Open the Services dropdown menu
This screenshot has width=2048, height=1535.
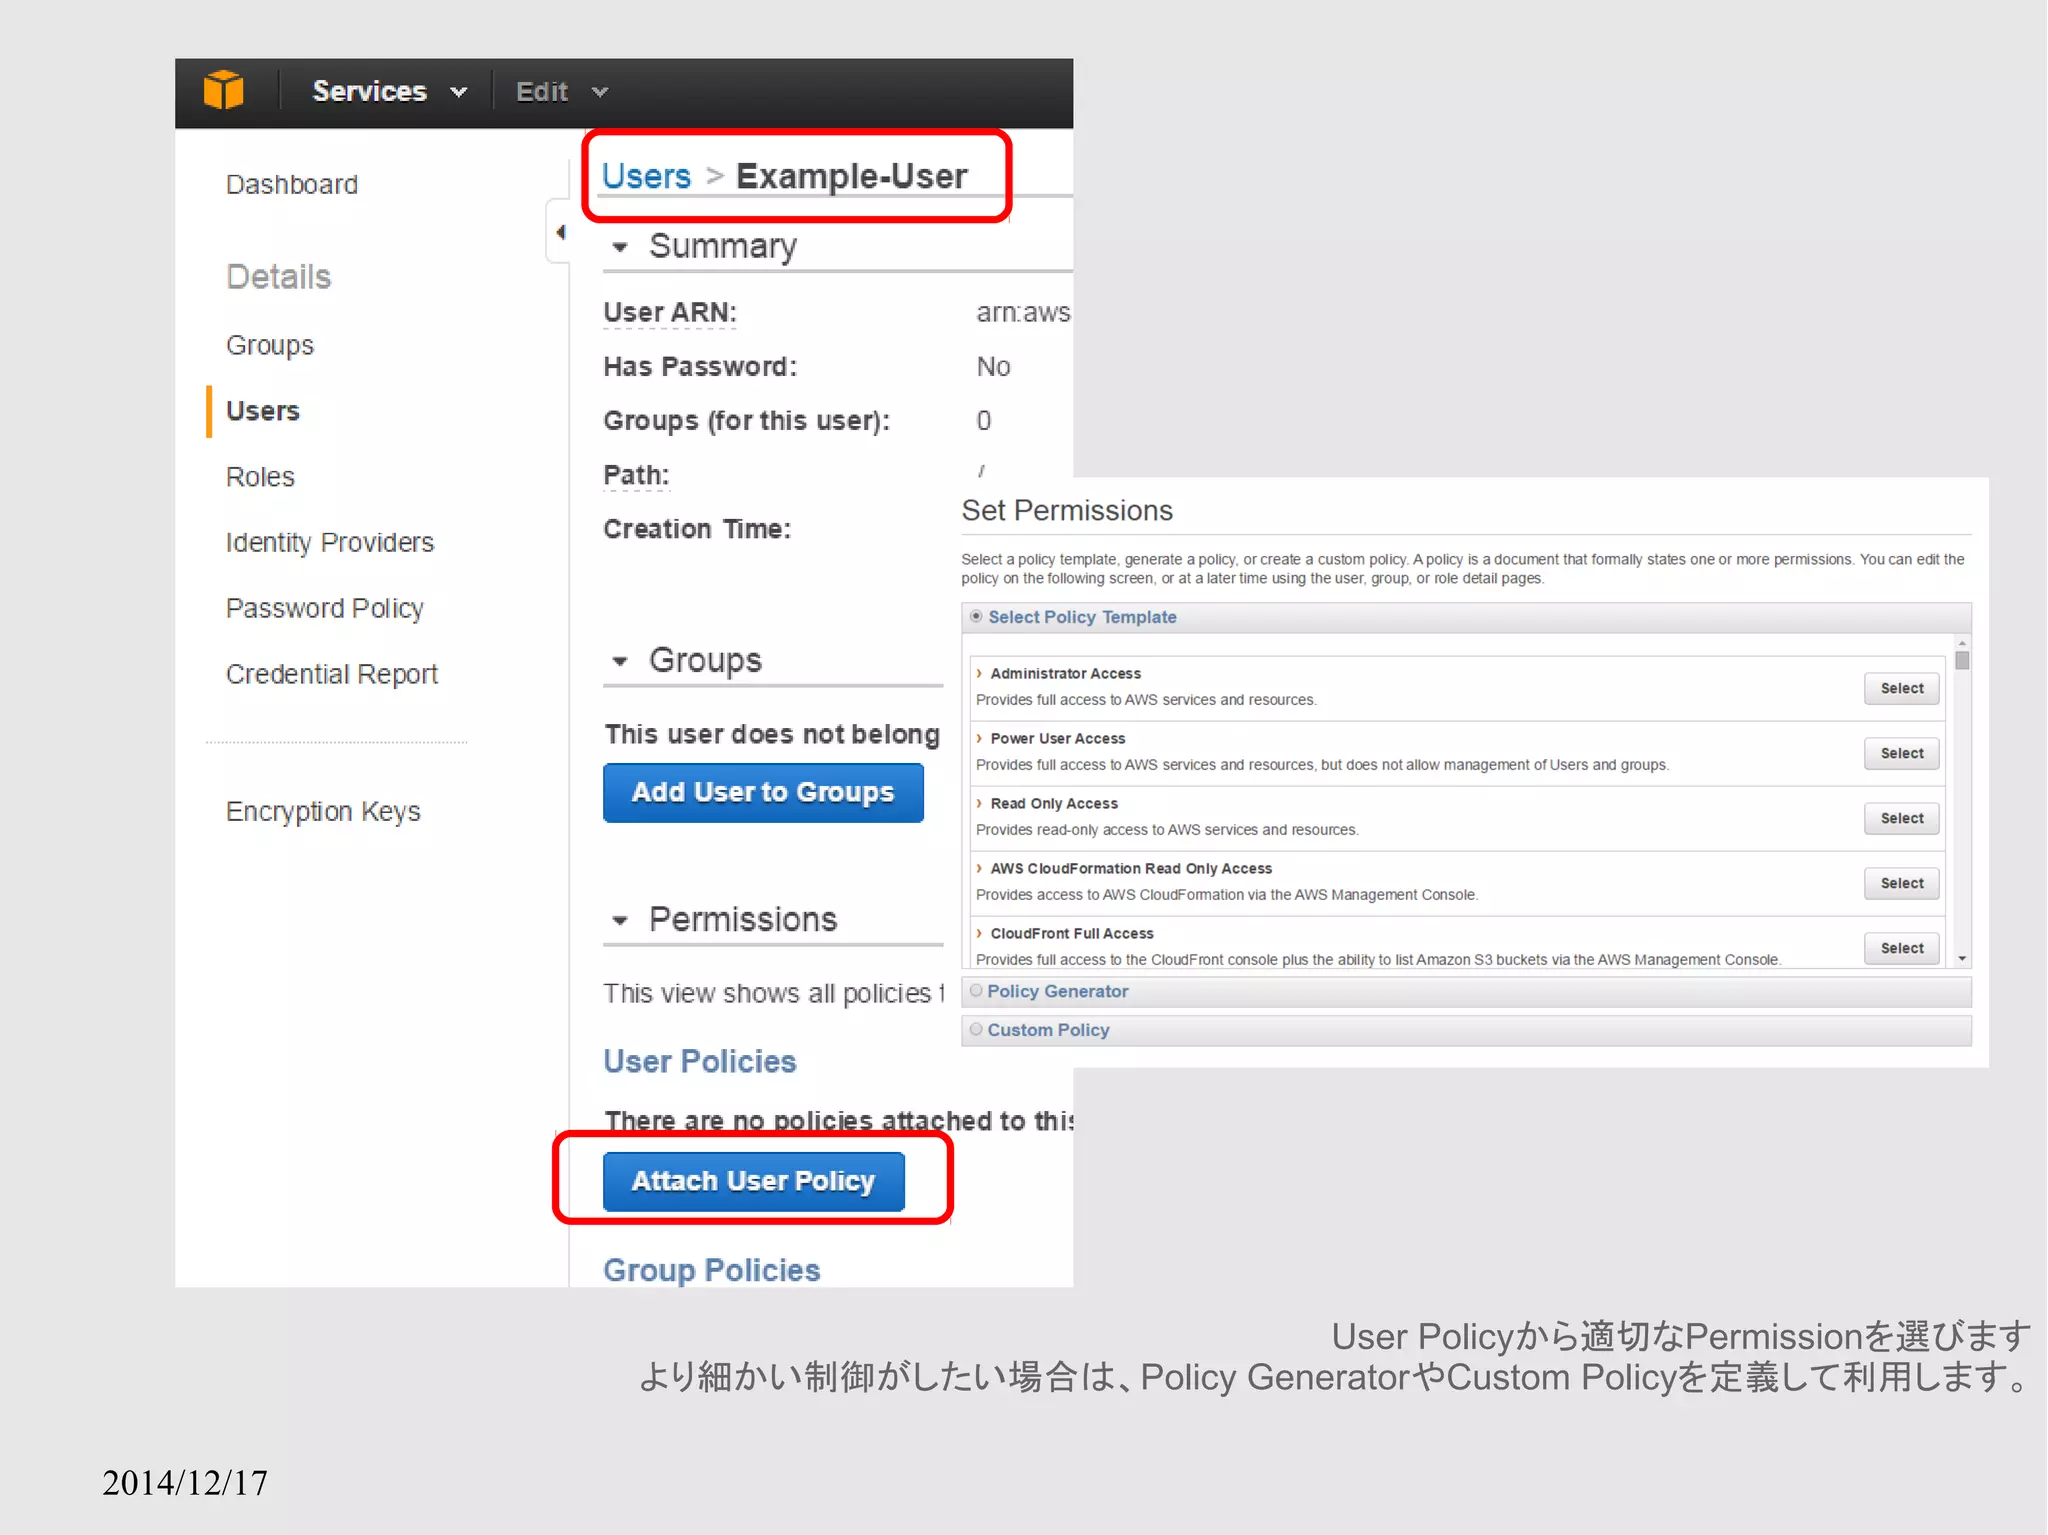(x=389, y=92)
